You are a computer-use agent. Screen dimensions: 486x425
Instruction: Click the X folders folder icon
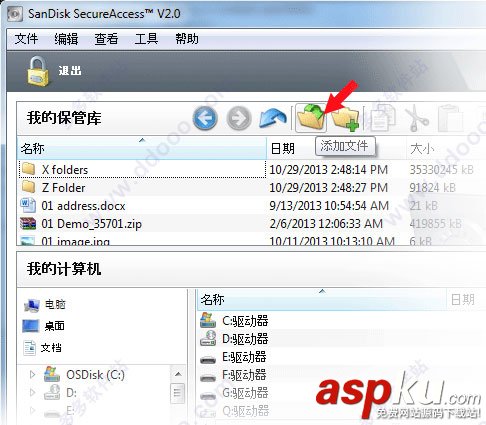(28, 169)
